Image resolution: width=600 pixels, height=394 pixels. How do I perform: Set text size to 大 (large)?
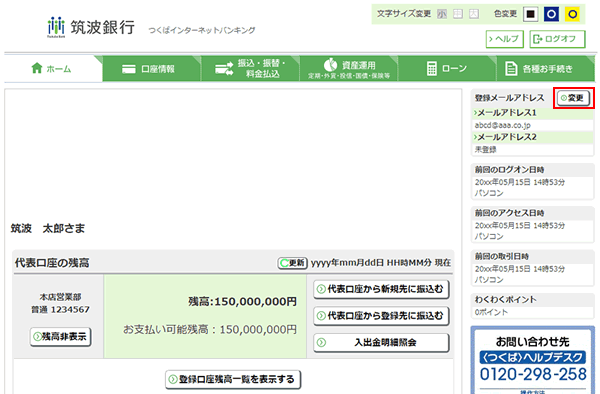[474, 14]
